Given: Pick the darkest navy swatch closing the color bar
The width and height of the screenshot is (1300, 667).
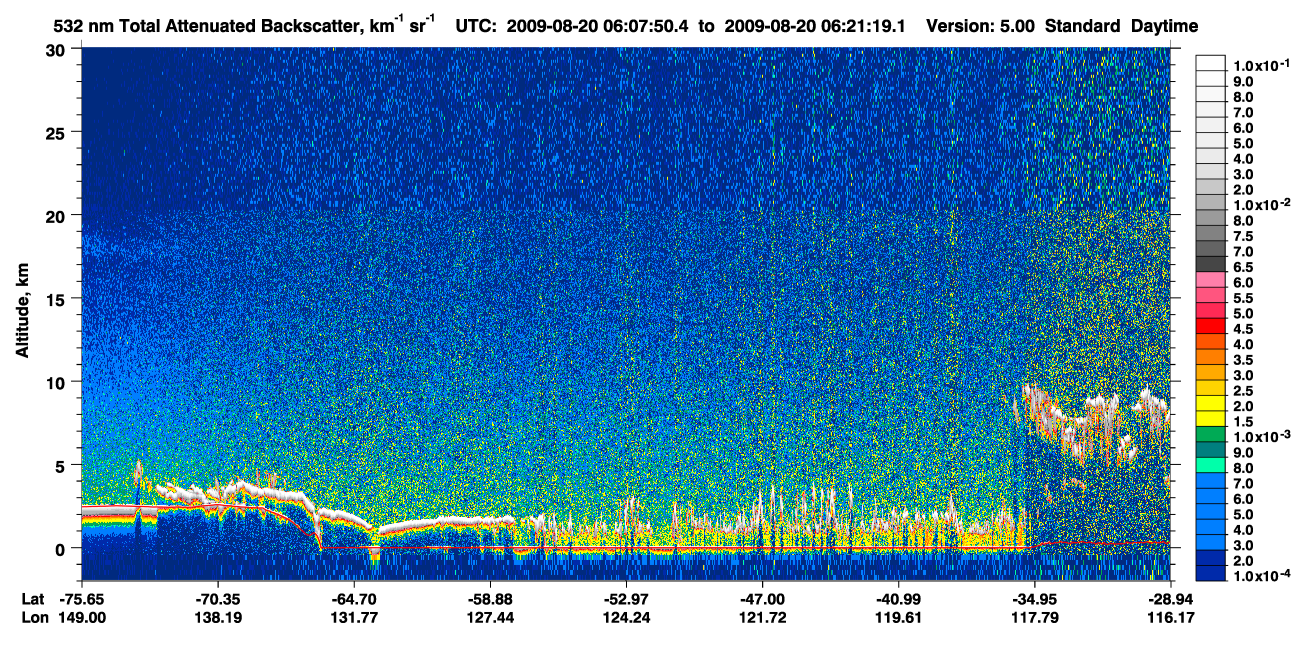Looking at the screenshot, I should click(x=1211, y=574).
